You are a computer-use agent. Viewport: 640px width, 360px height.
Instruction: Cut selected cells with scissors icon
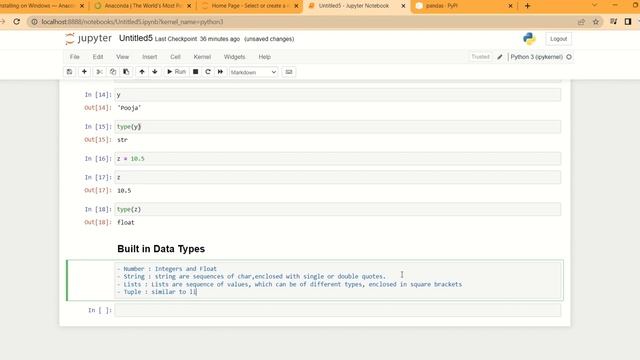(x=99, y=72)
